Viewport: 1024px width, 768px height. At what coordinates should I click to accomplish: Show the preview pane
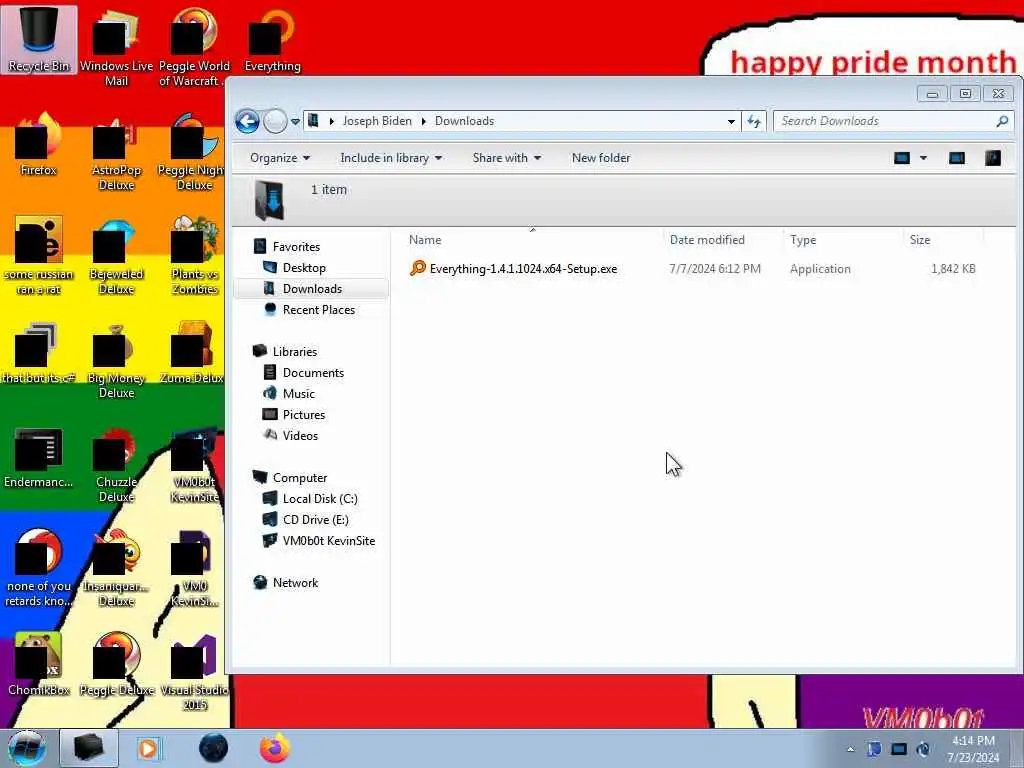click(x=957, y=158)
